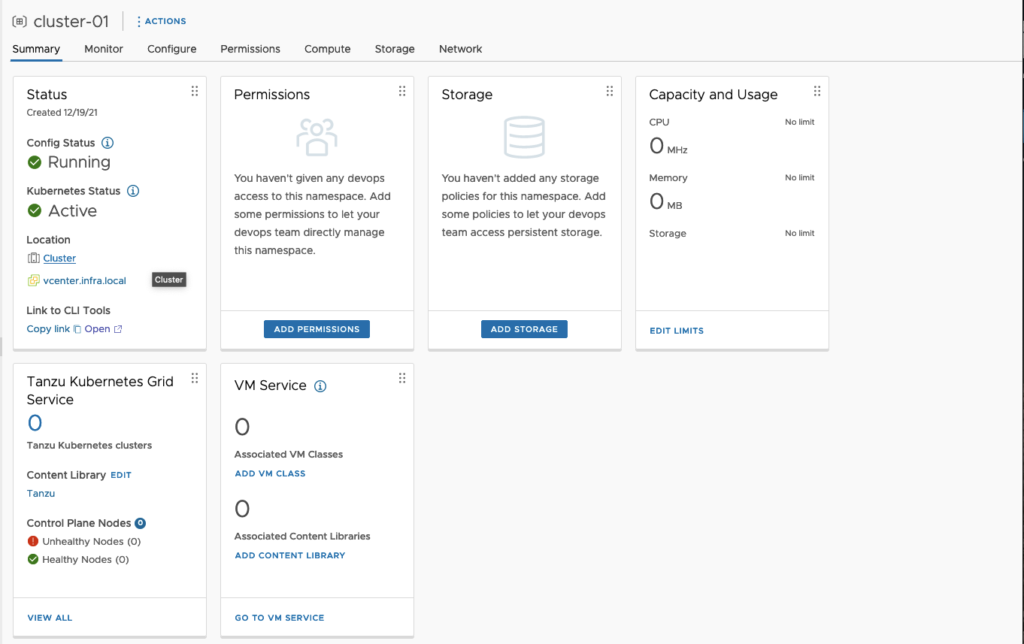Grab the Permissions card drag handle
The image size is (1024, 644).
pos(402,90)
